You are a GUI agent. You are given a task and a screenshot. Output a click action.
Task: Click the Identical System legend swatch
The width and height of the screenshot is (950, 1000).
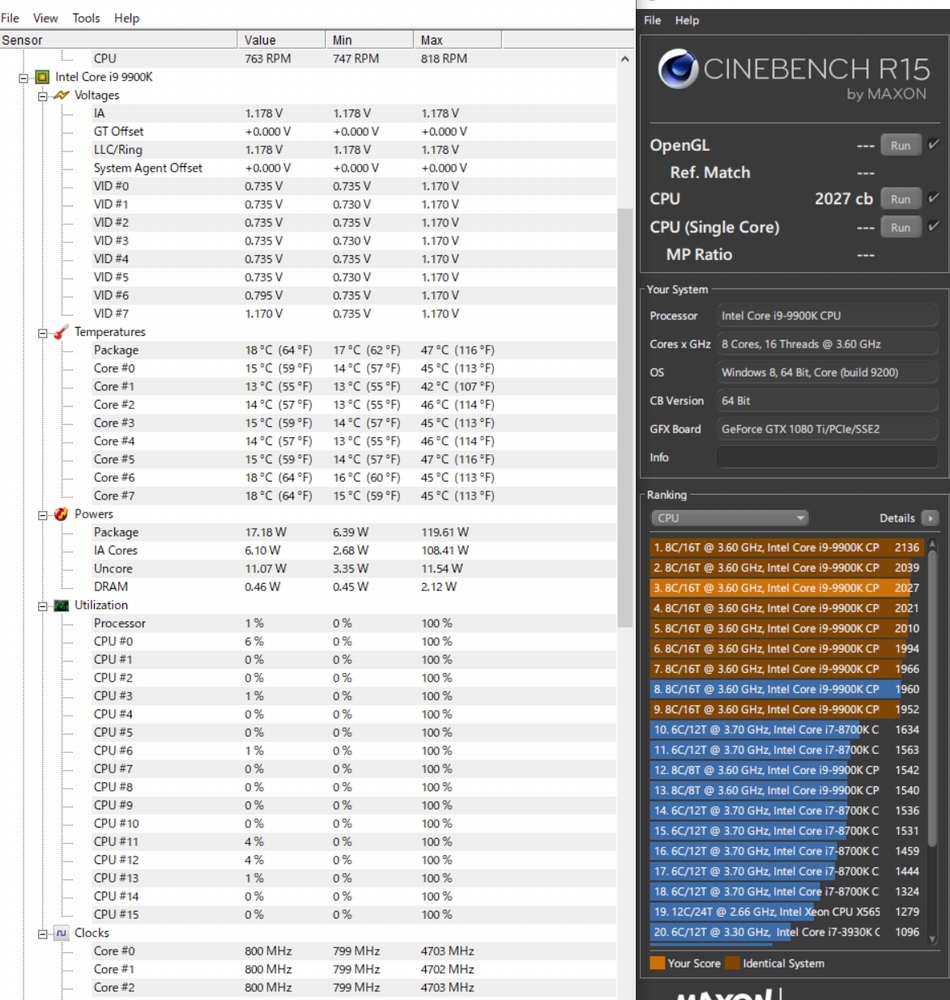[732, 963]
